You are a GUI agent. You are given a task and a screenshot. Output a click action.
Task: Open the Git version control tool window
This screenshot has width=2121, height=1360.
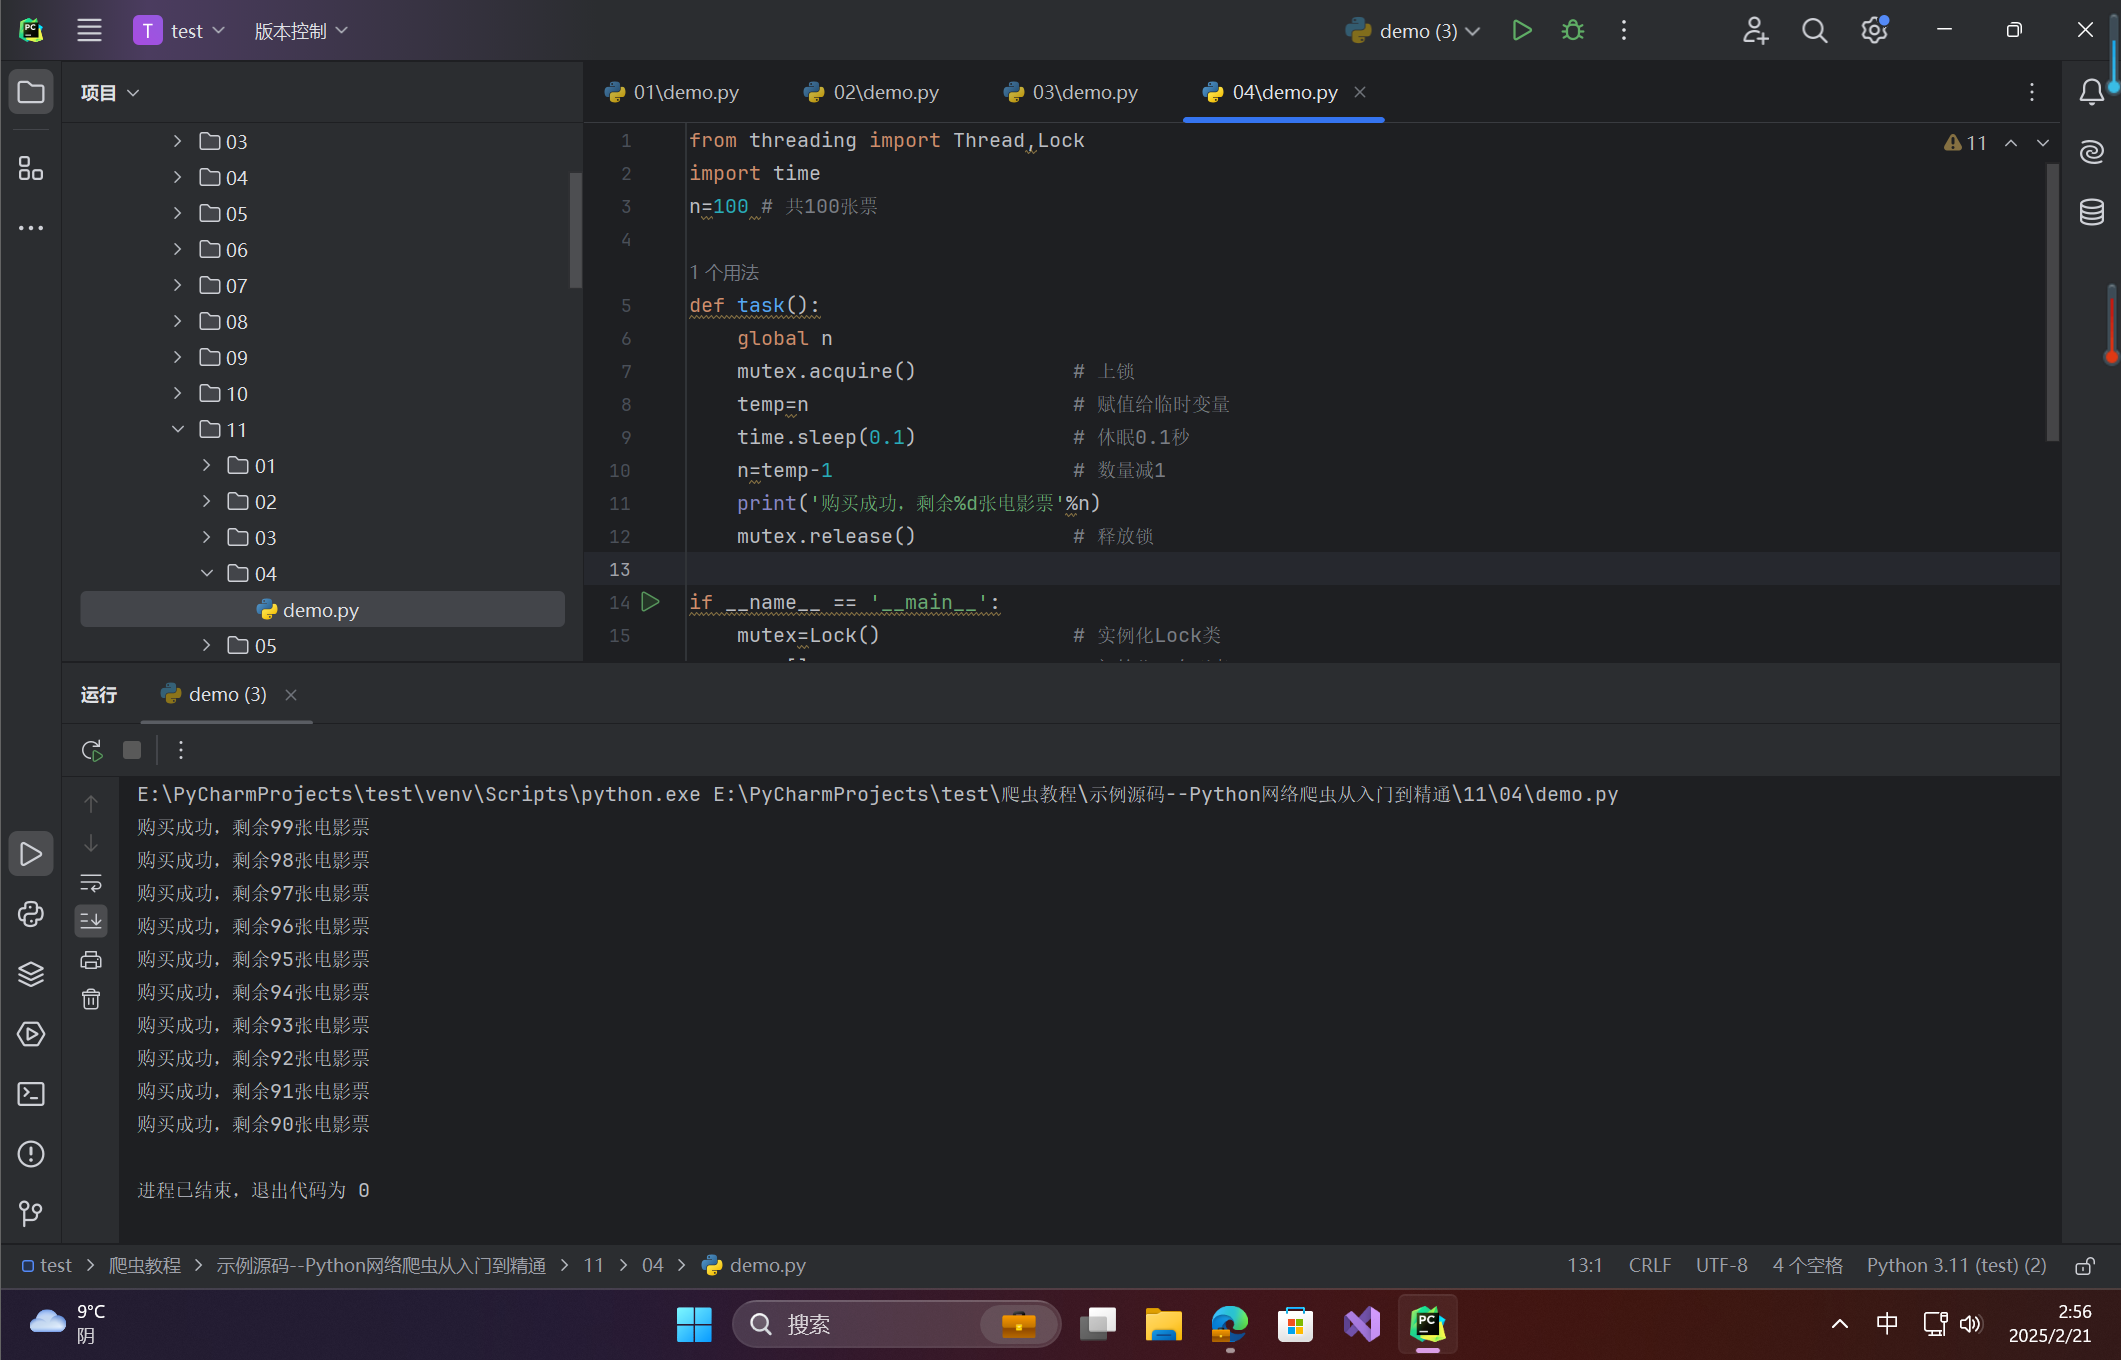tap(31, 1214)
